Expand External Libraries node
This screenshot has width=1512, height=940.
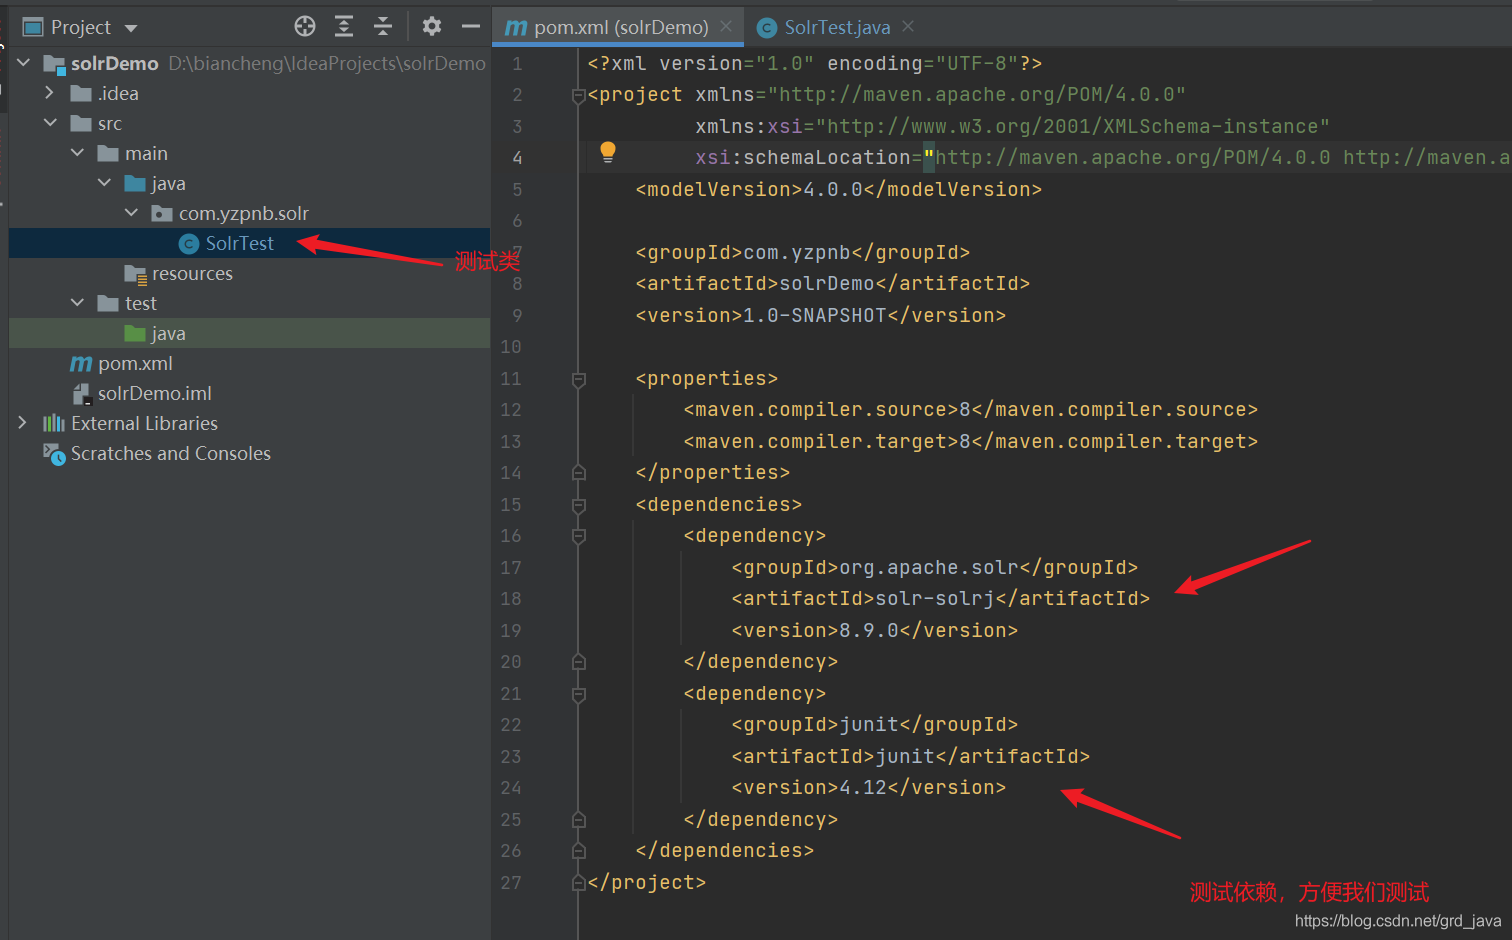tap(22, 423)
